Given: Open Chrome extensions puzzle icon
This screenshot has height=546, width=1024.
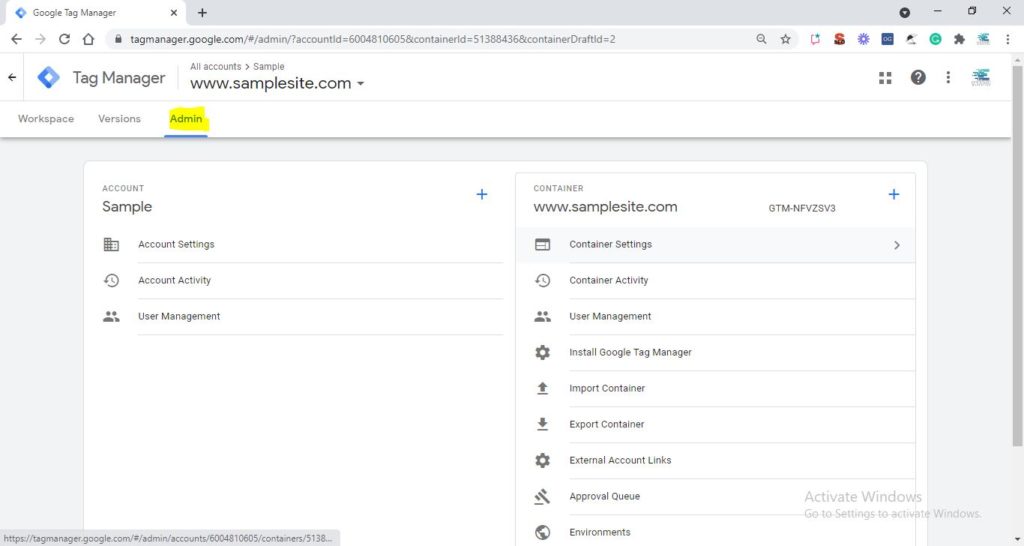Looking at the screenshot, I should coord(959,39).
